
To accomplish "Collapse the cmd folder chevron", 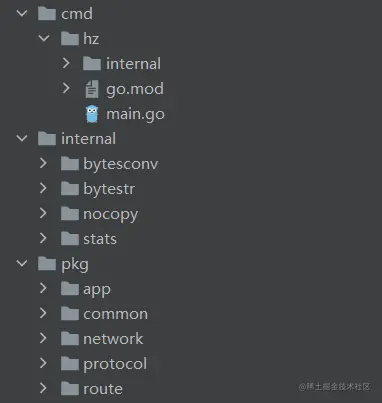I will [x=22, y=14].
